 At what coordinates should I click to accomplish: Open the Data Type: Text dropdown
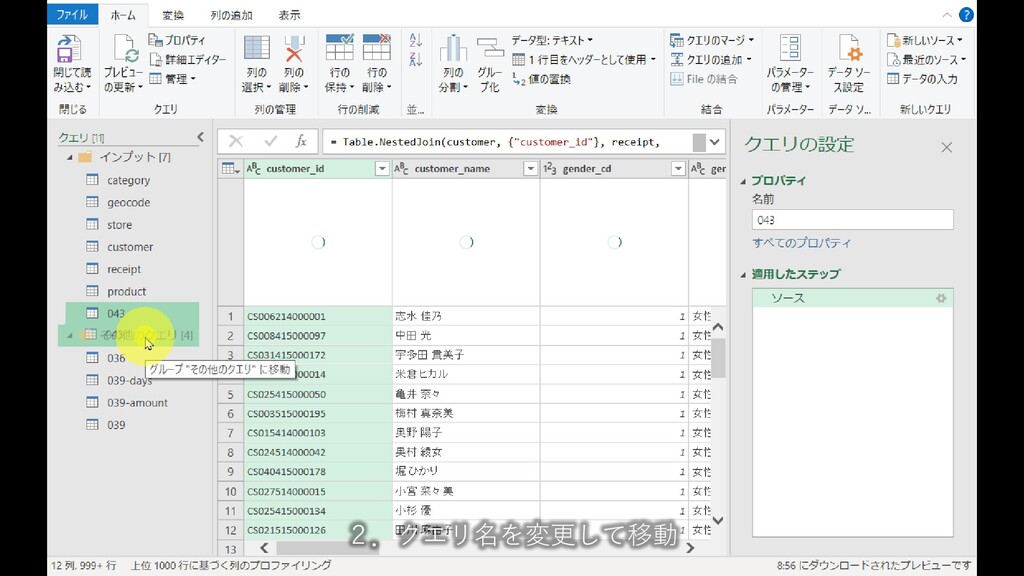(552, 40)
